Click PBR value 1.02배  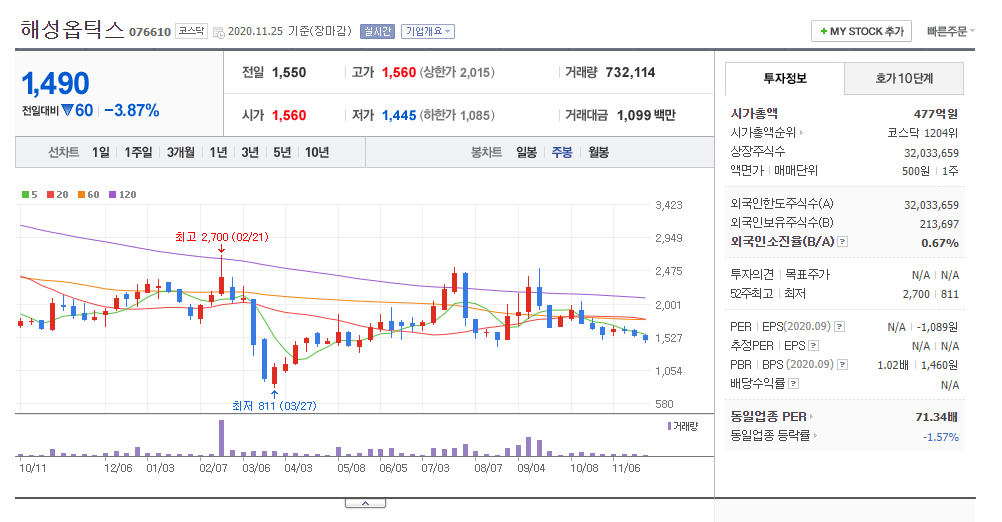pos(893,365)
